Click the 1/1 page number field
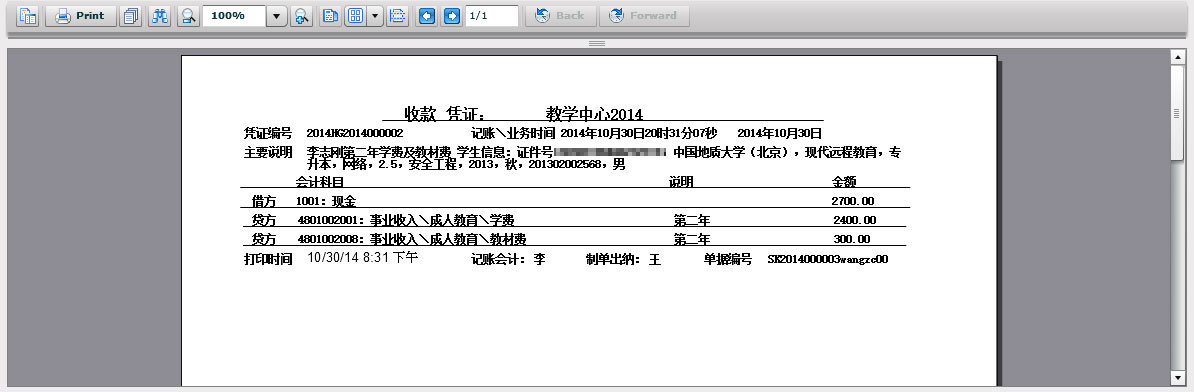 [491, 16]
